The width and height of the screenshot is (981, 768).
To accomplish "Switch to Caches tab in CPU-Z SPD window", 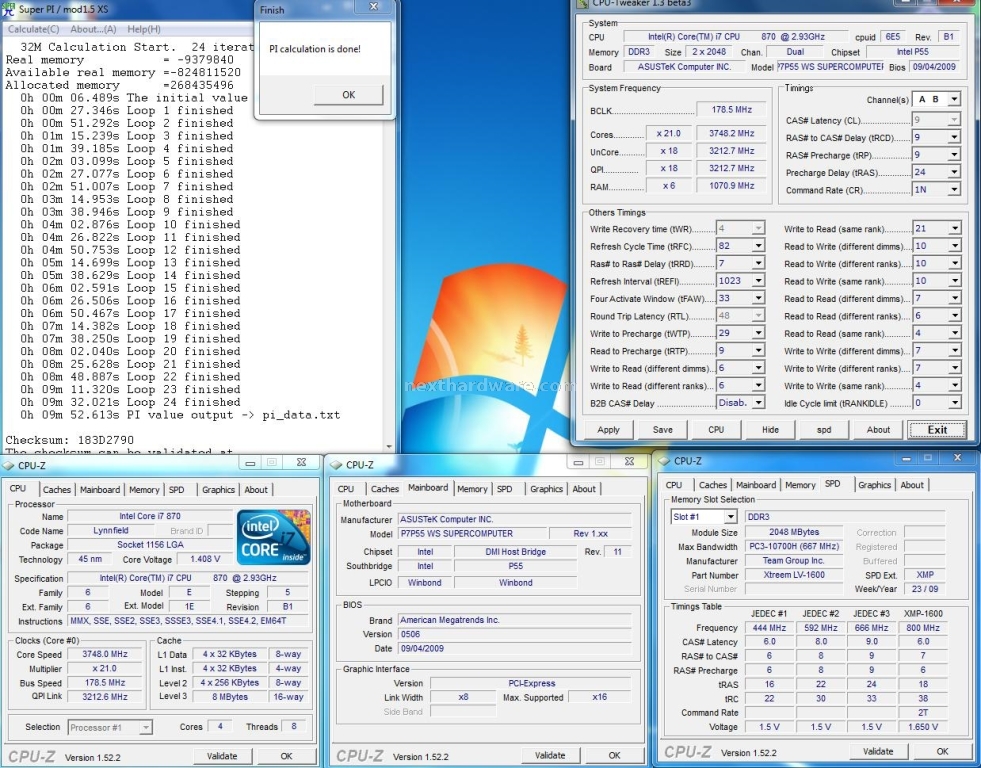I will pos(713,485).
